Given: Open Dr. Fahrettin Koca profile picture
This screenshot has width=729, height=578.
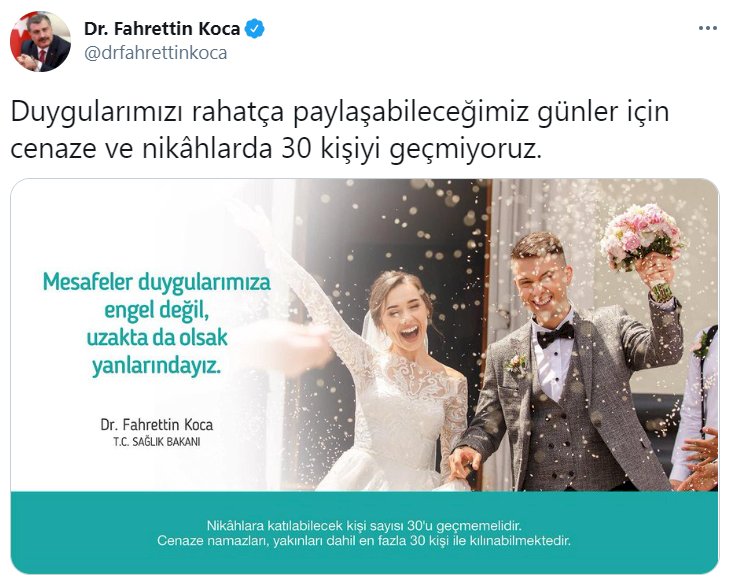Looking at the screenshot, I should [x=40, y=41].
